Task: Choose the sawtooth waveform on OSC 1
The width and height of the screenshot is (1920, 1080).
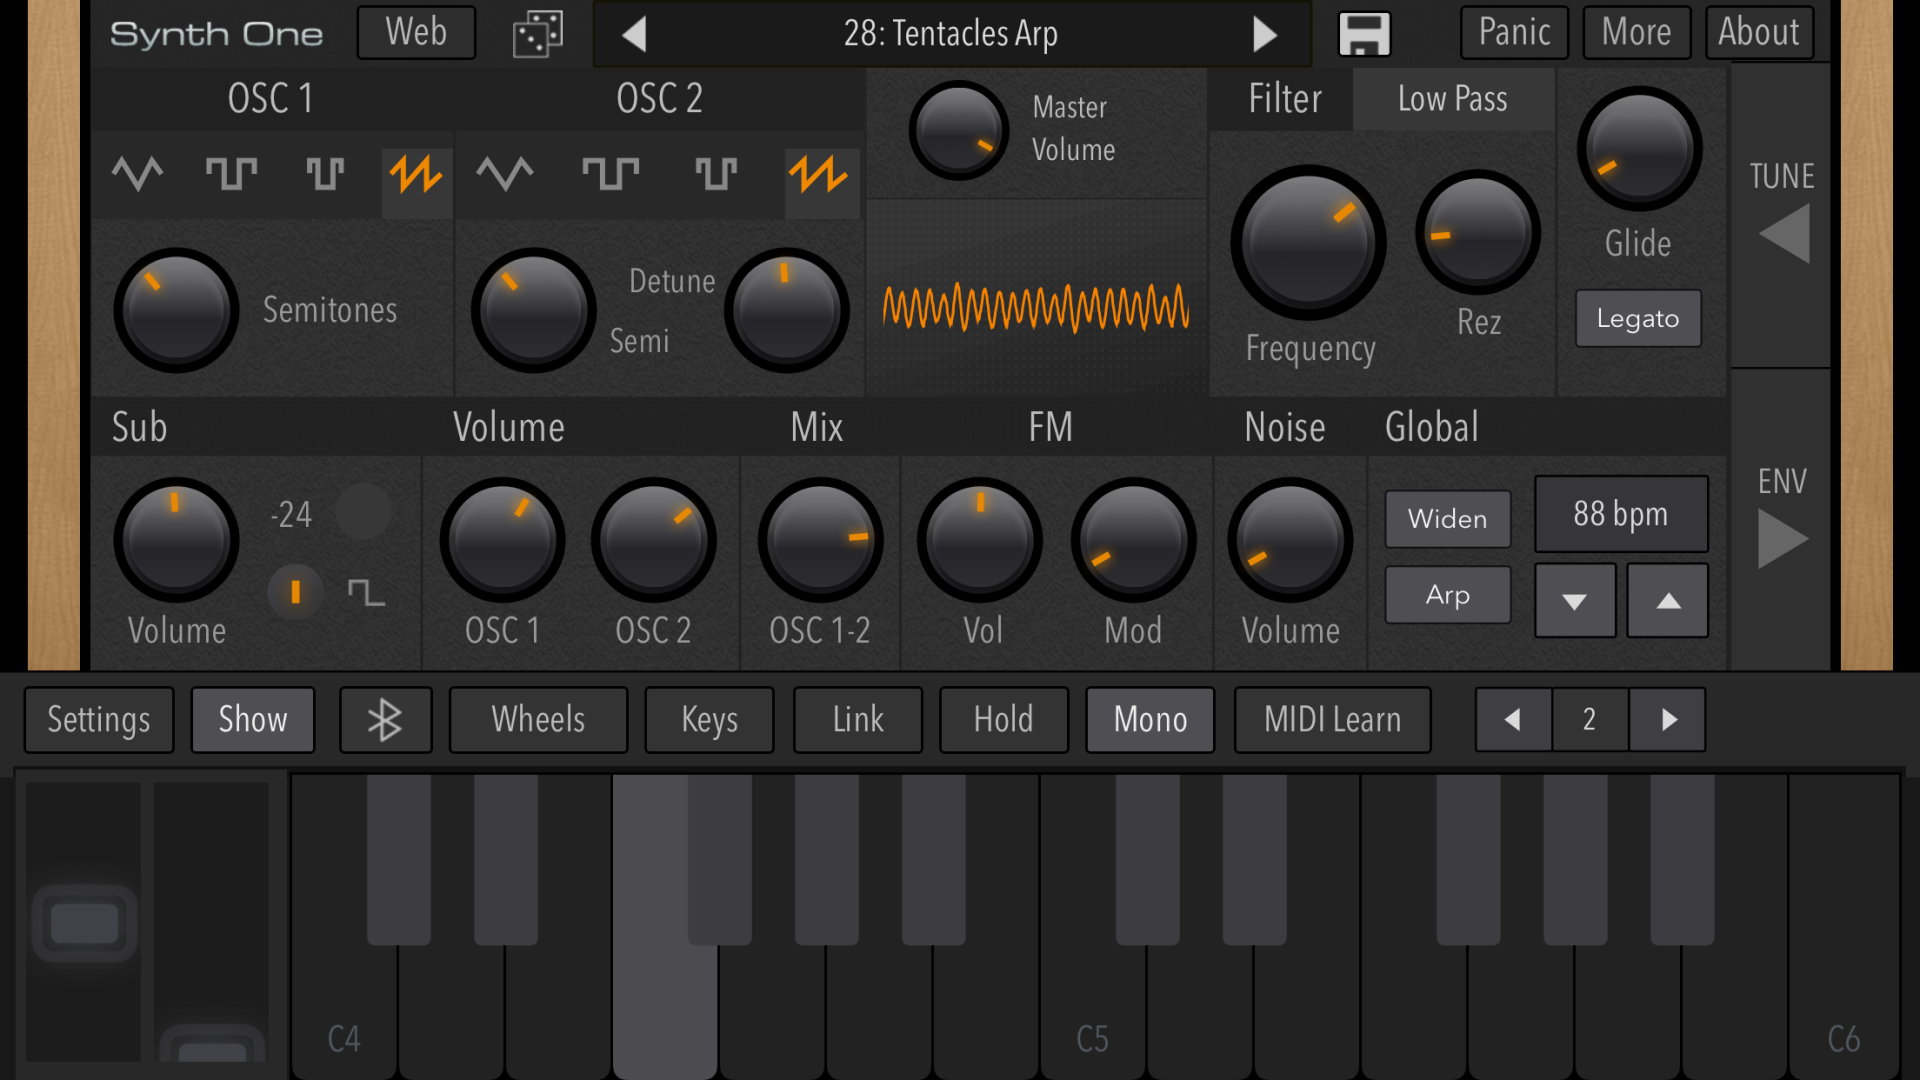Action: tap(416, 175)
